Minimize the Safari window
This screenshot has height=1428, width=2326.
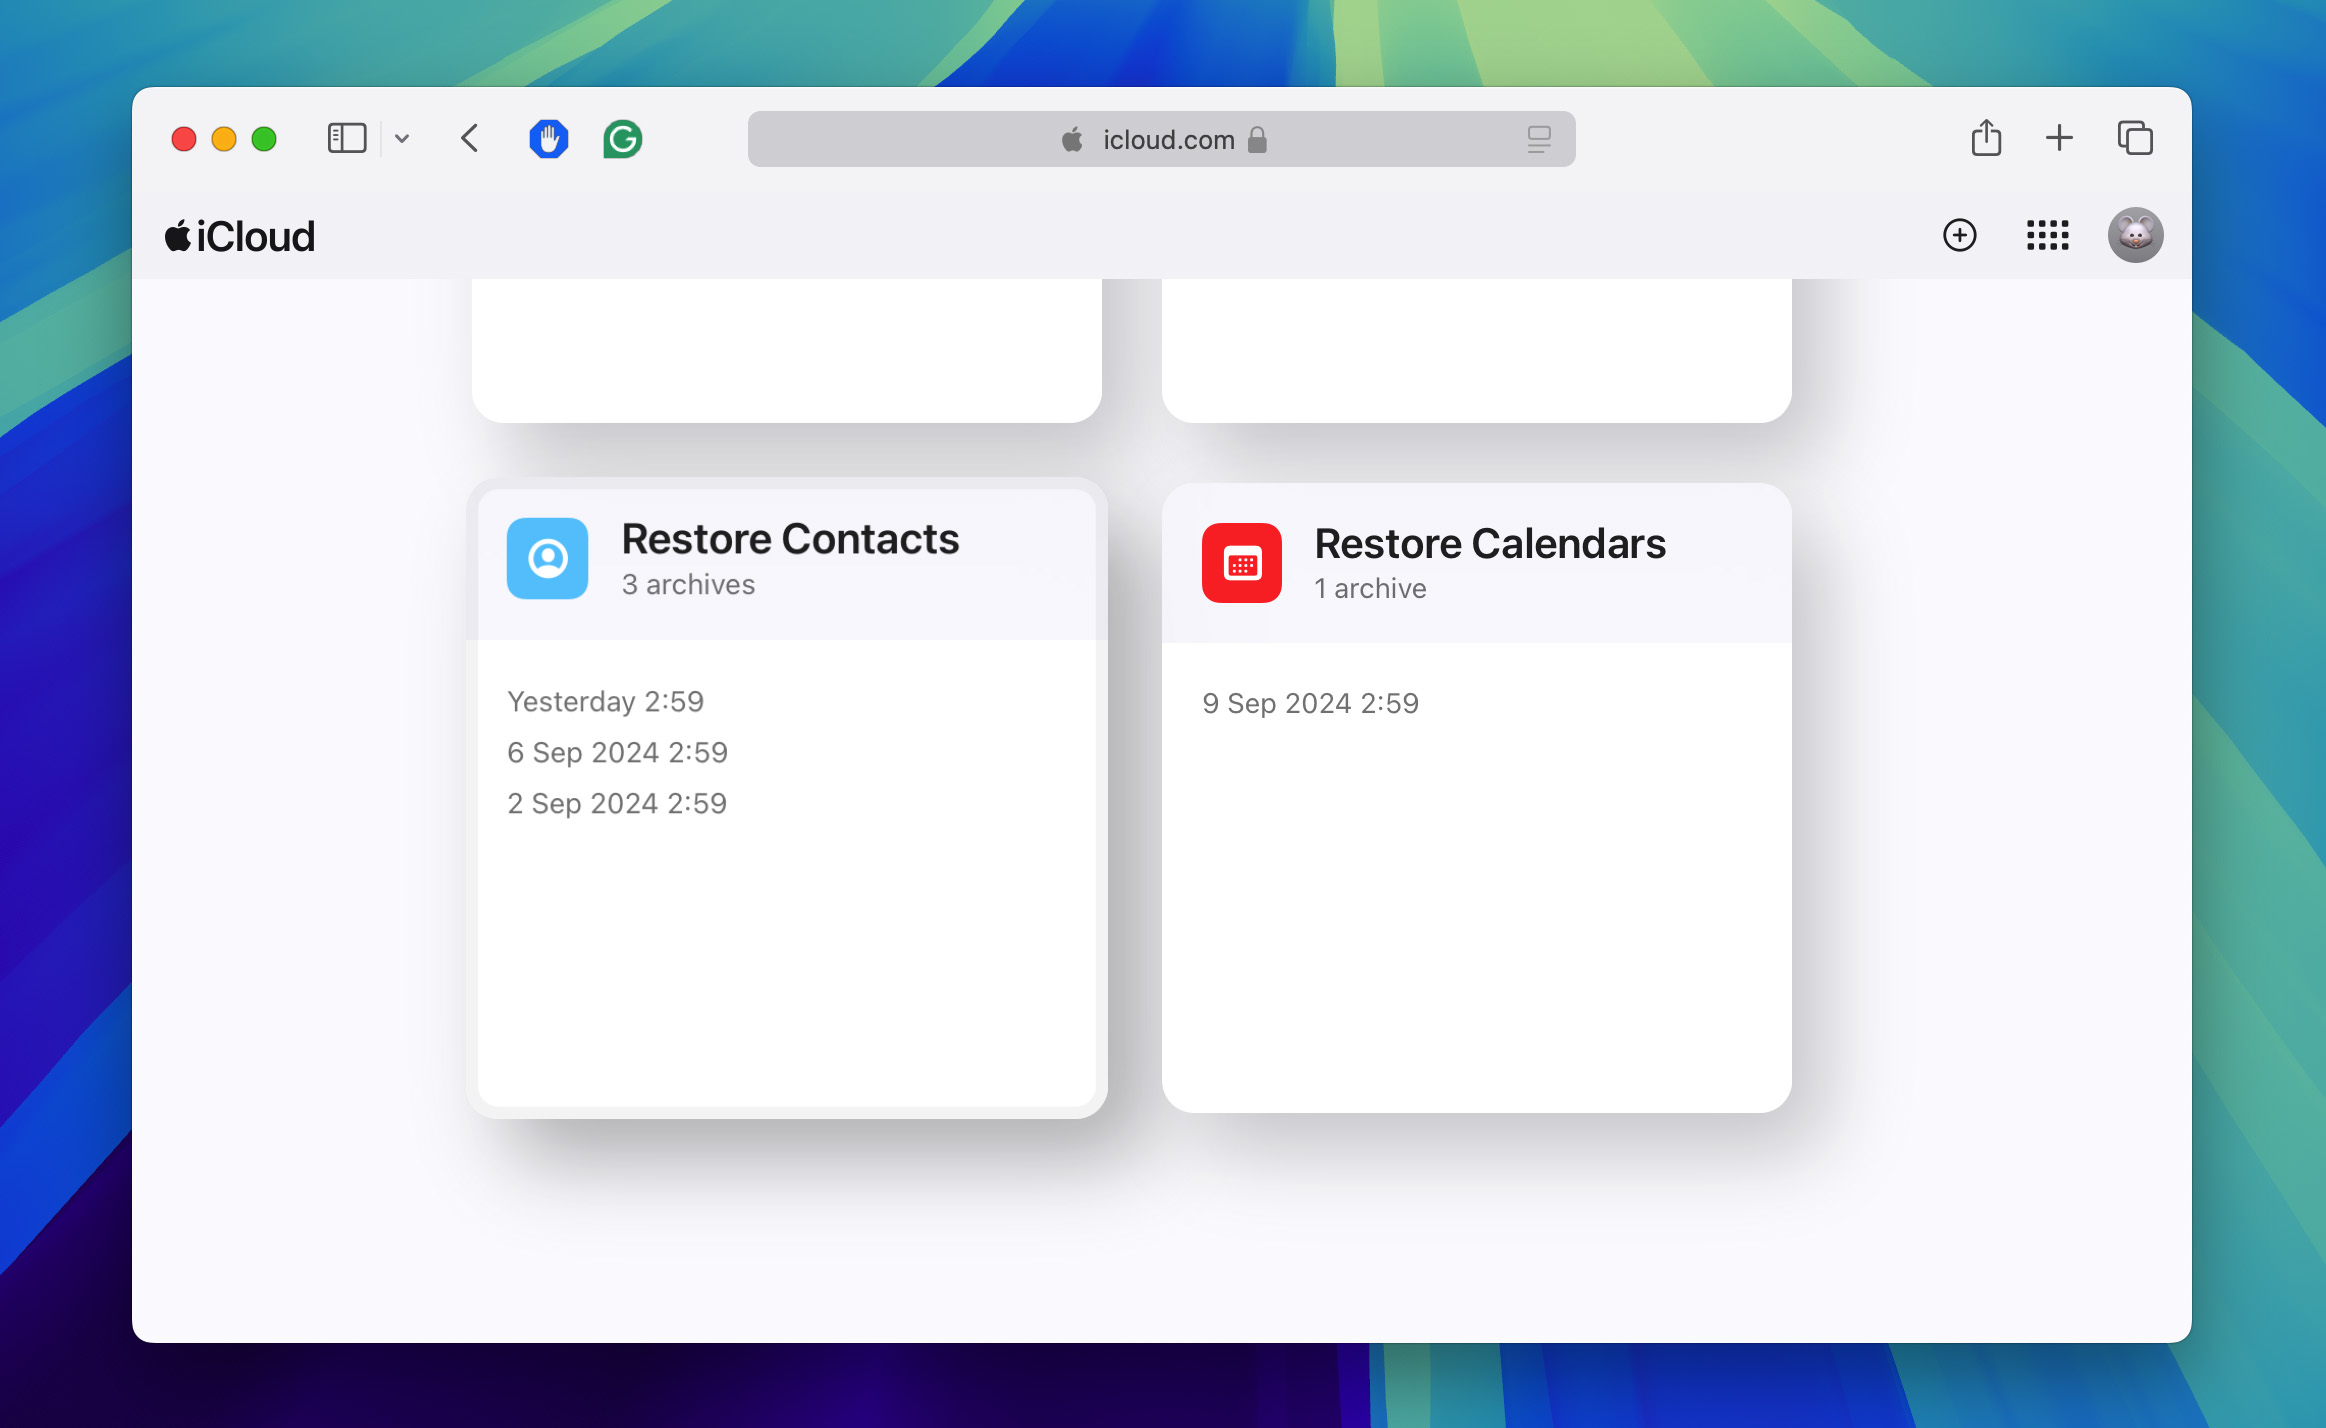(224, 139)
